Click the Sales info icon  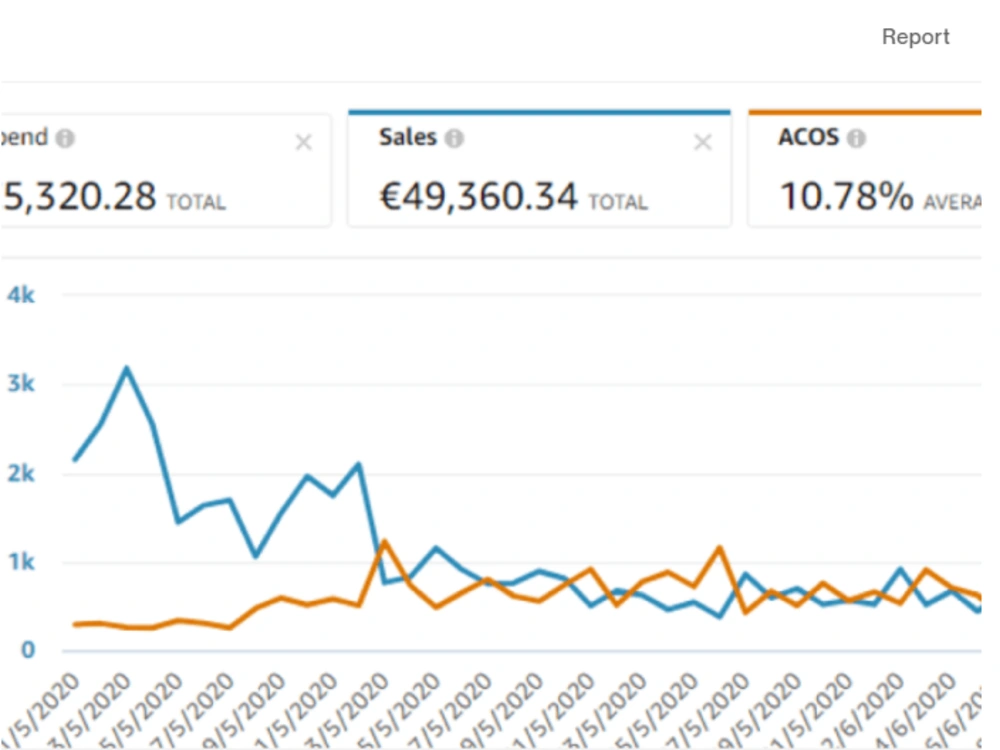(454, 138)
